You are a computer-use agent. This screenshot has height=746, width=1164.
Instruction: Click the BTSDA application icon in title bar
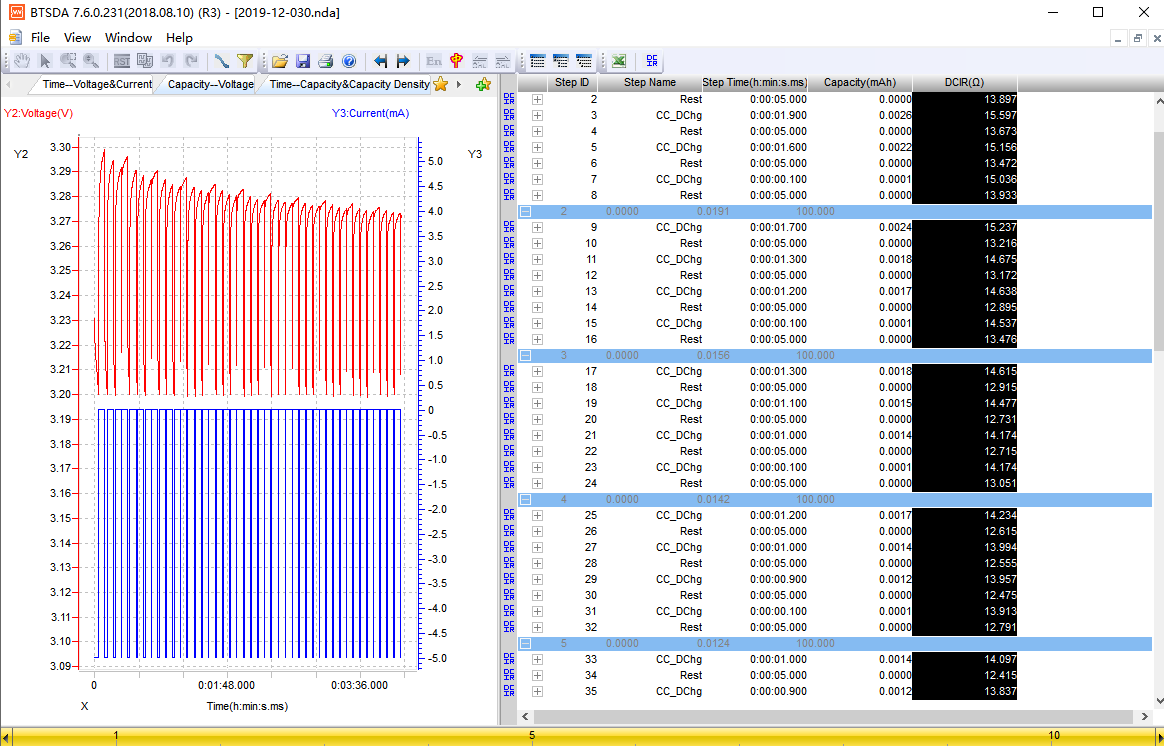[16, 12]
